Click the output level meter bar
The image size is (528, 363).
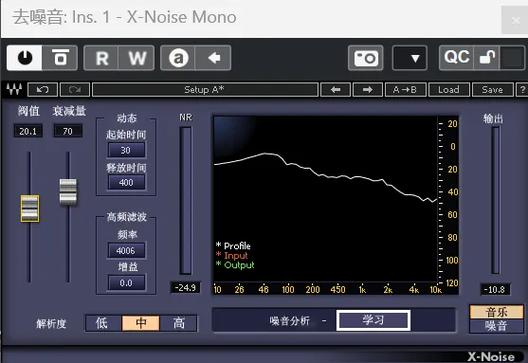click(x=495, y=200)
